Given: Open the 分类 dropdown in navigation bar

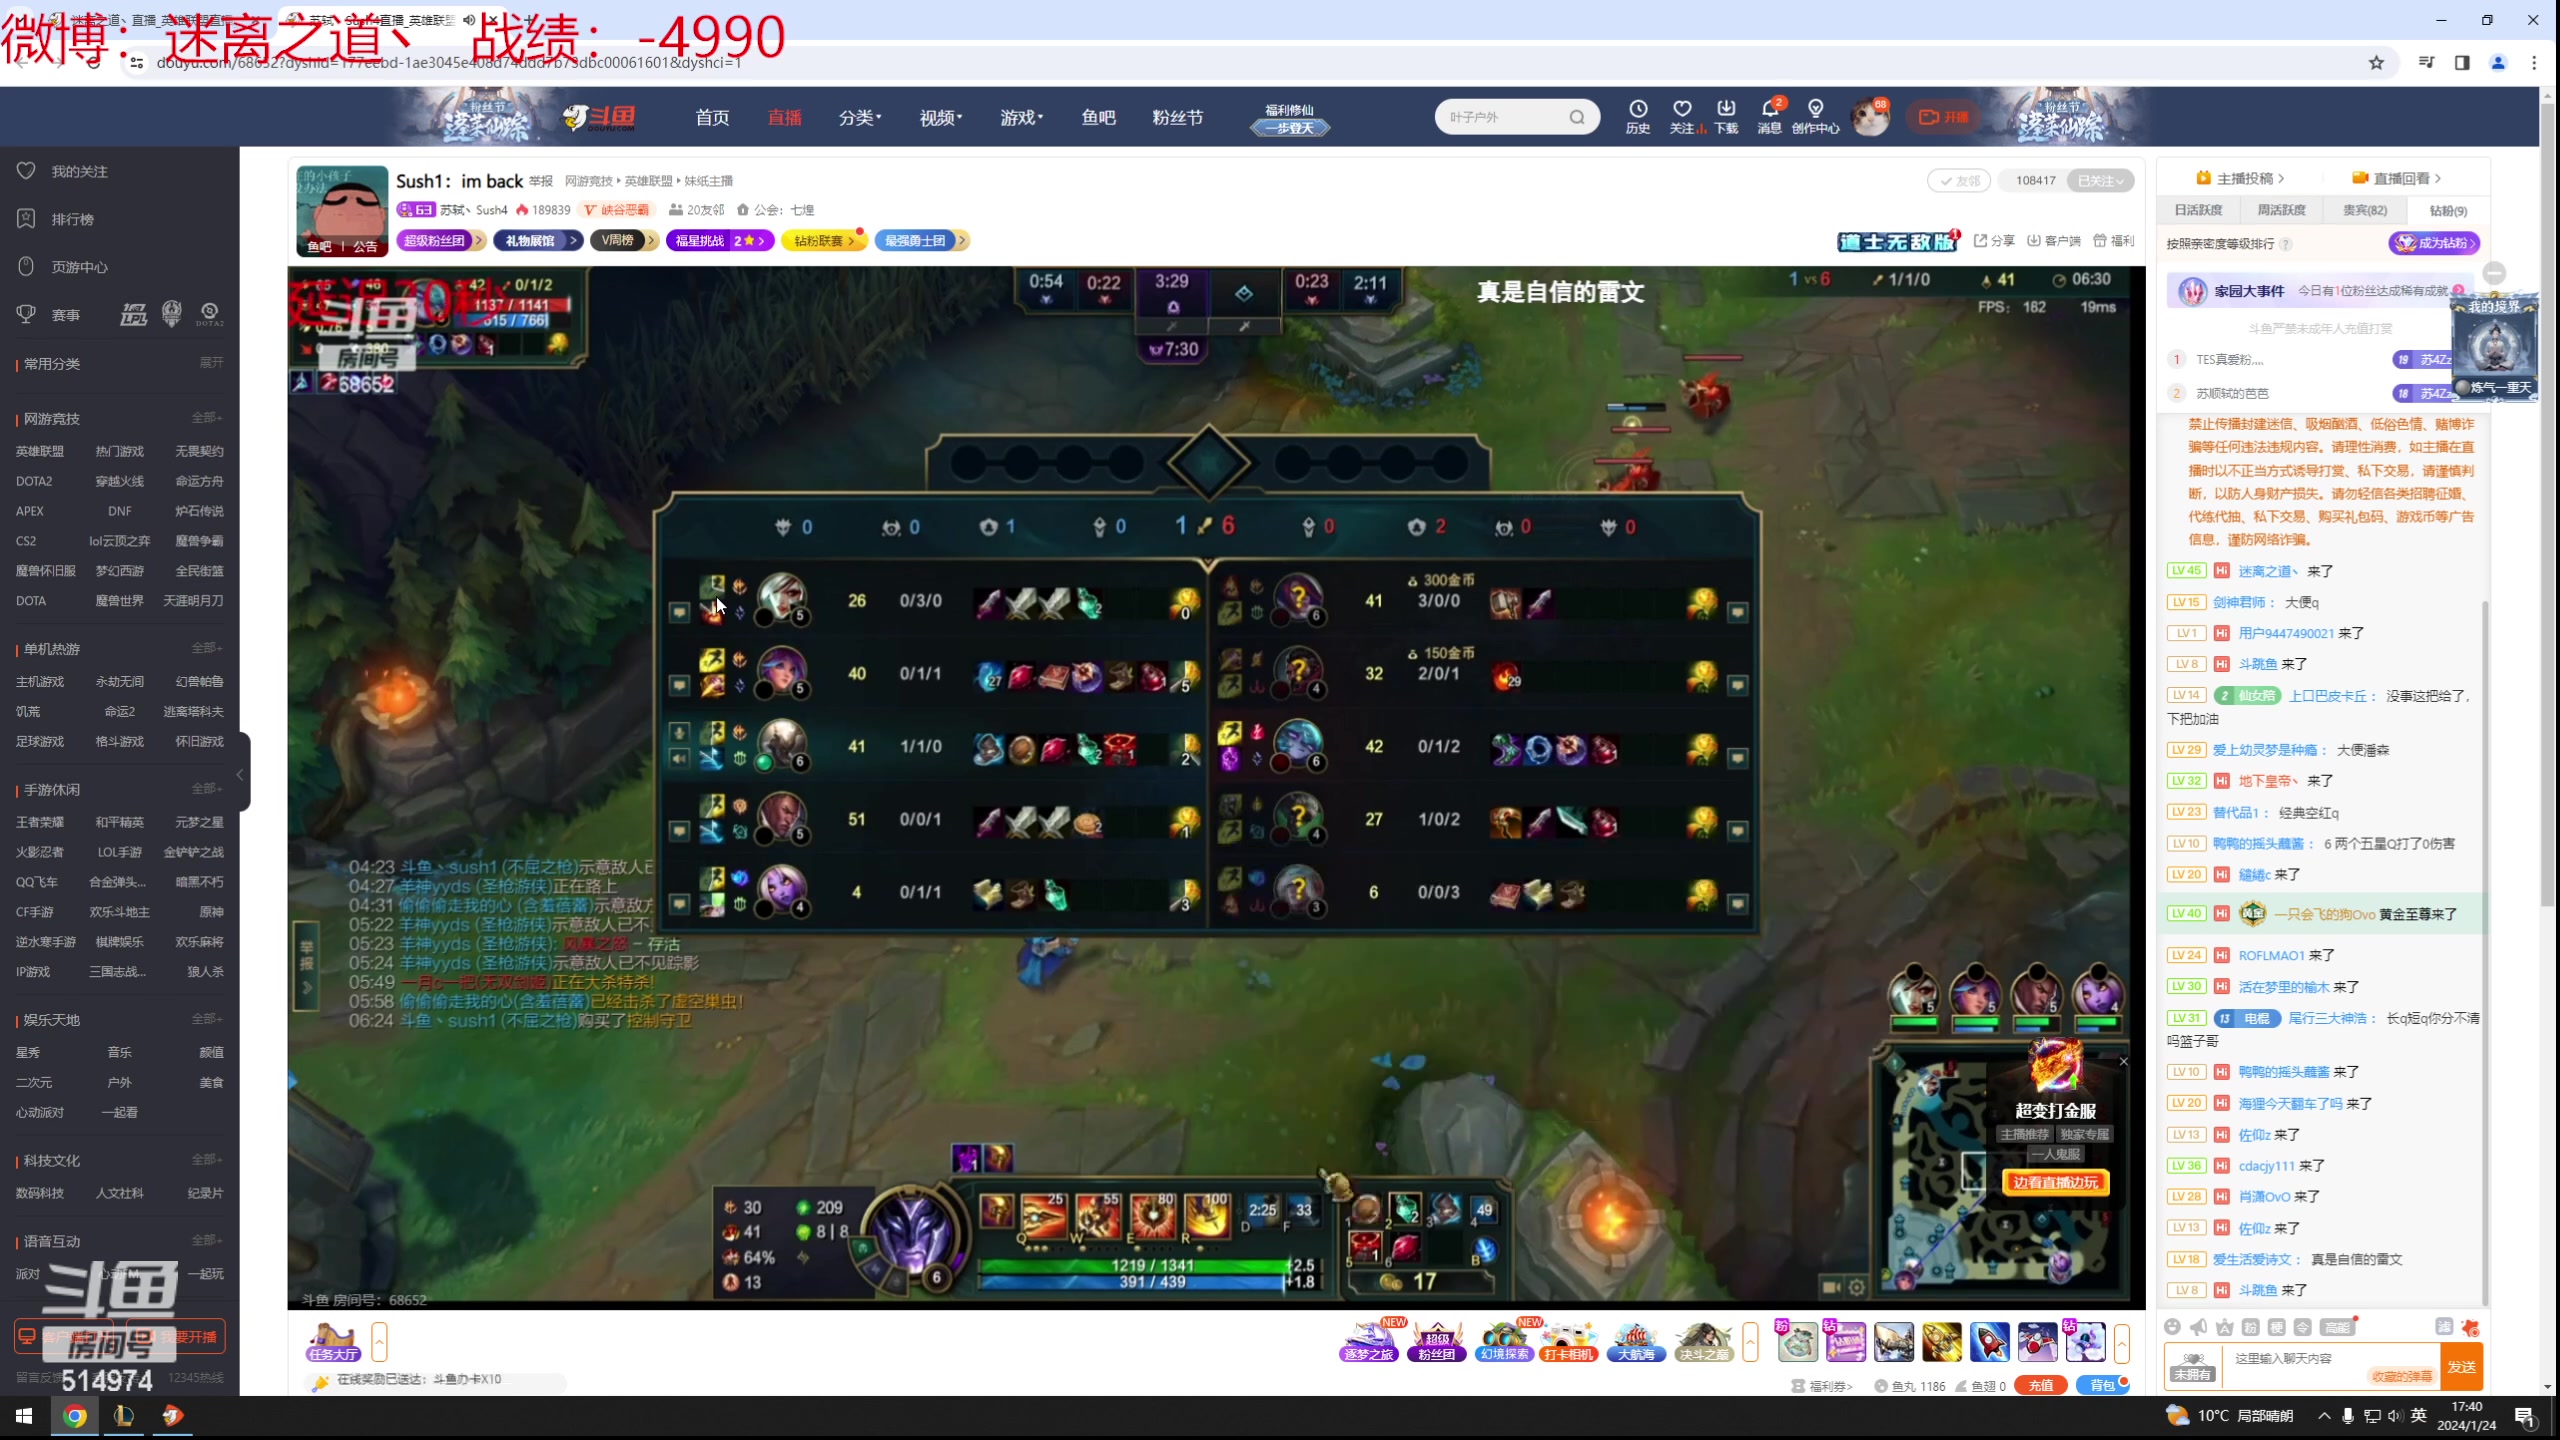Looking at the screenshot, I should point(860,117).
